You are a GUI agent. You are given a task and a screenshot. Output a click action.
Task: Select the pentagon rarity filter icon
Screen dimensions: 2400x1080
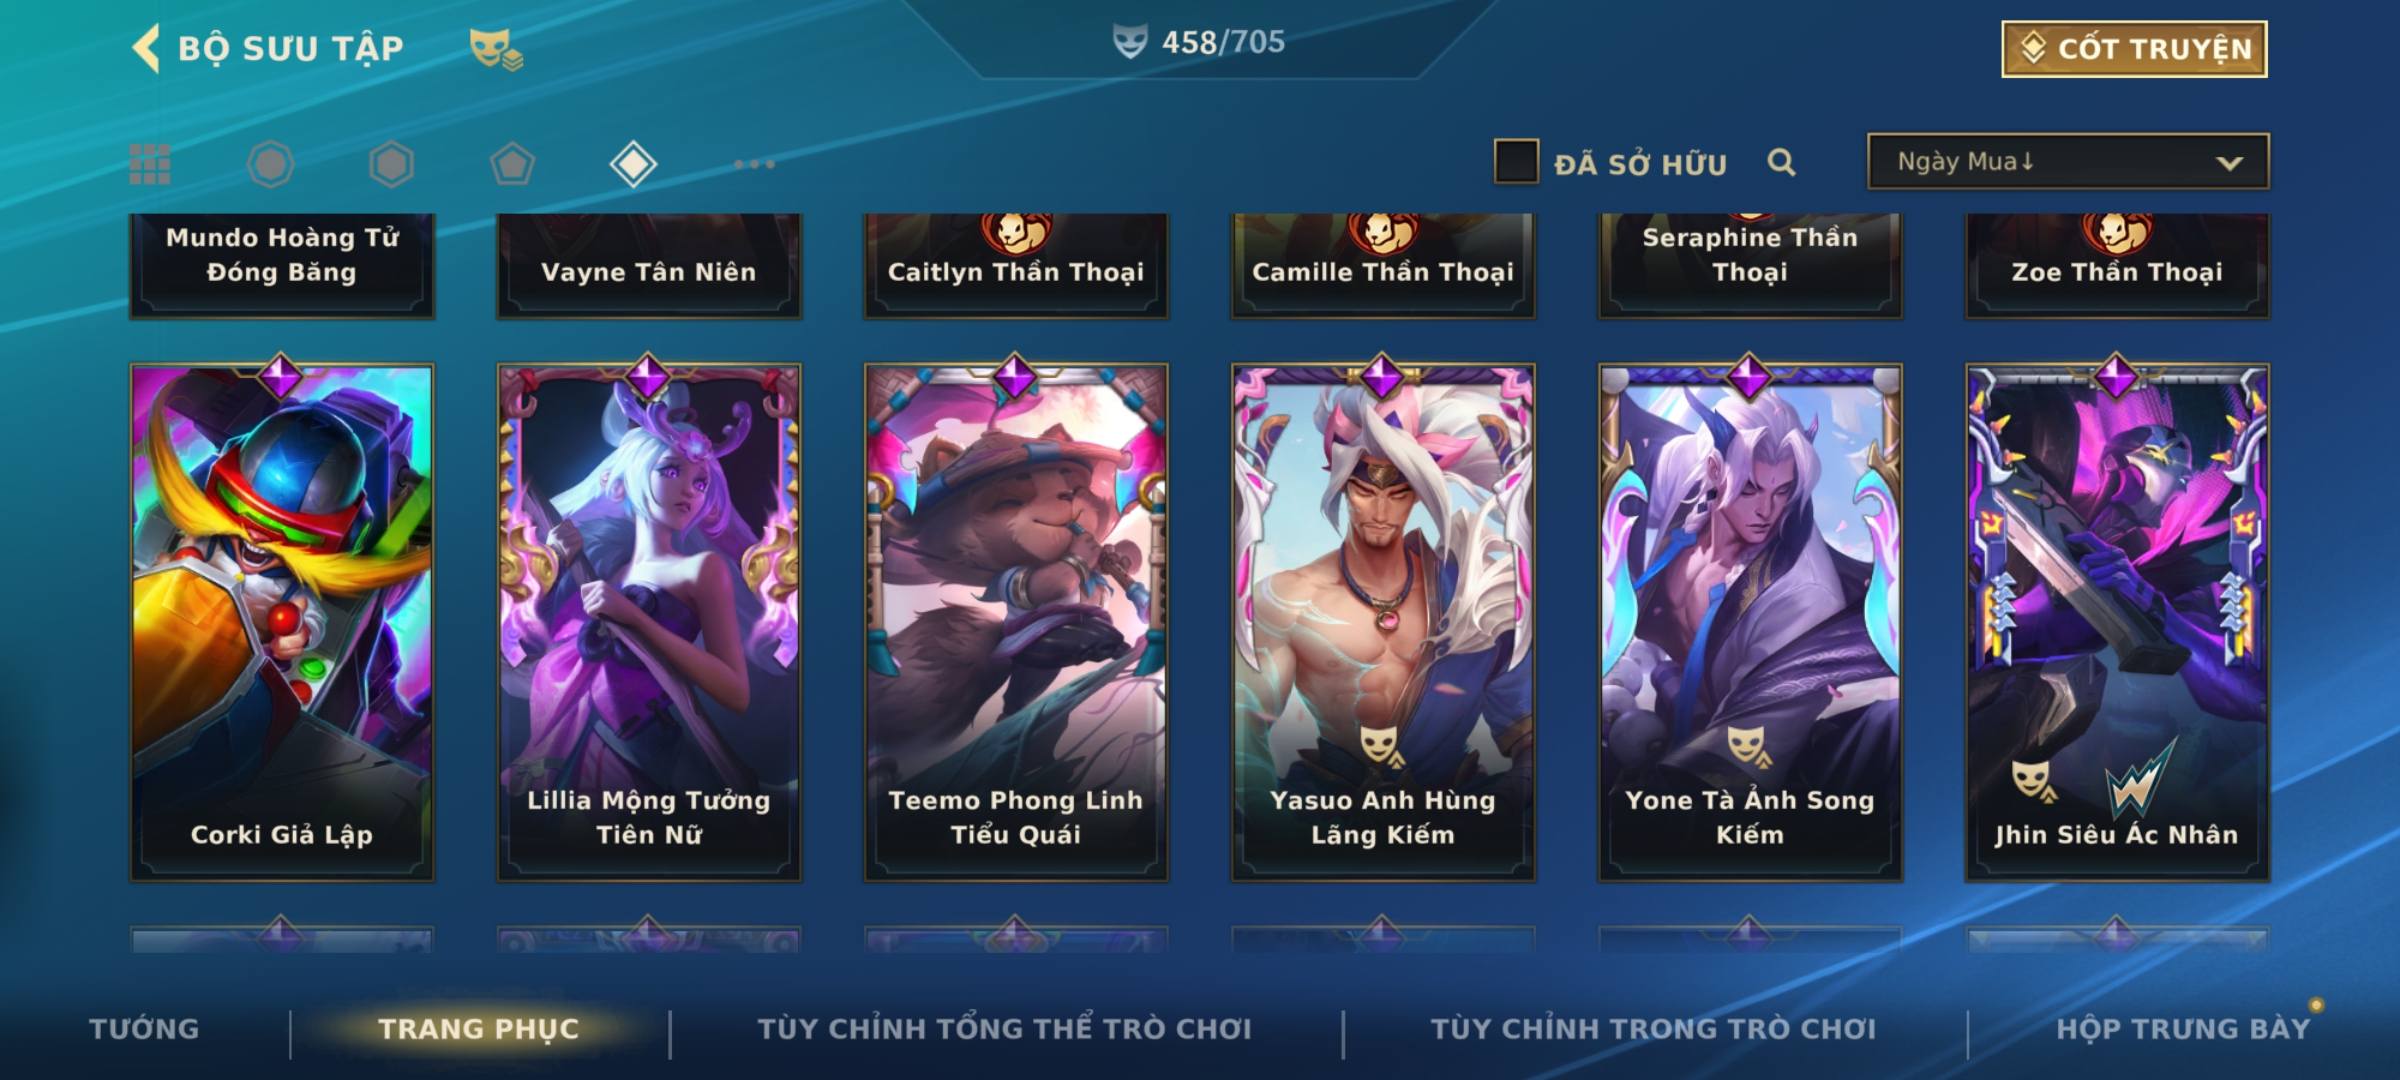[512, 164]
